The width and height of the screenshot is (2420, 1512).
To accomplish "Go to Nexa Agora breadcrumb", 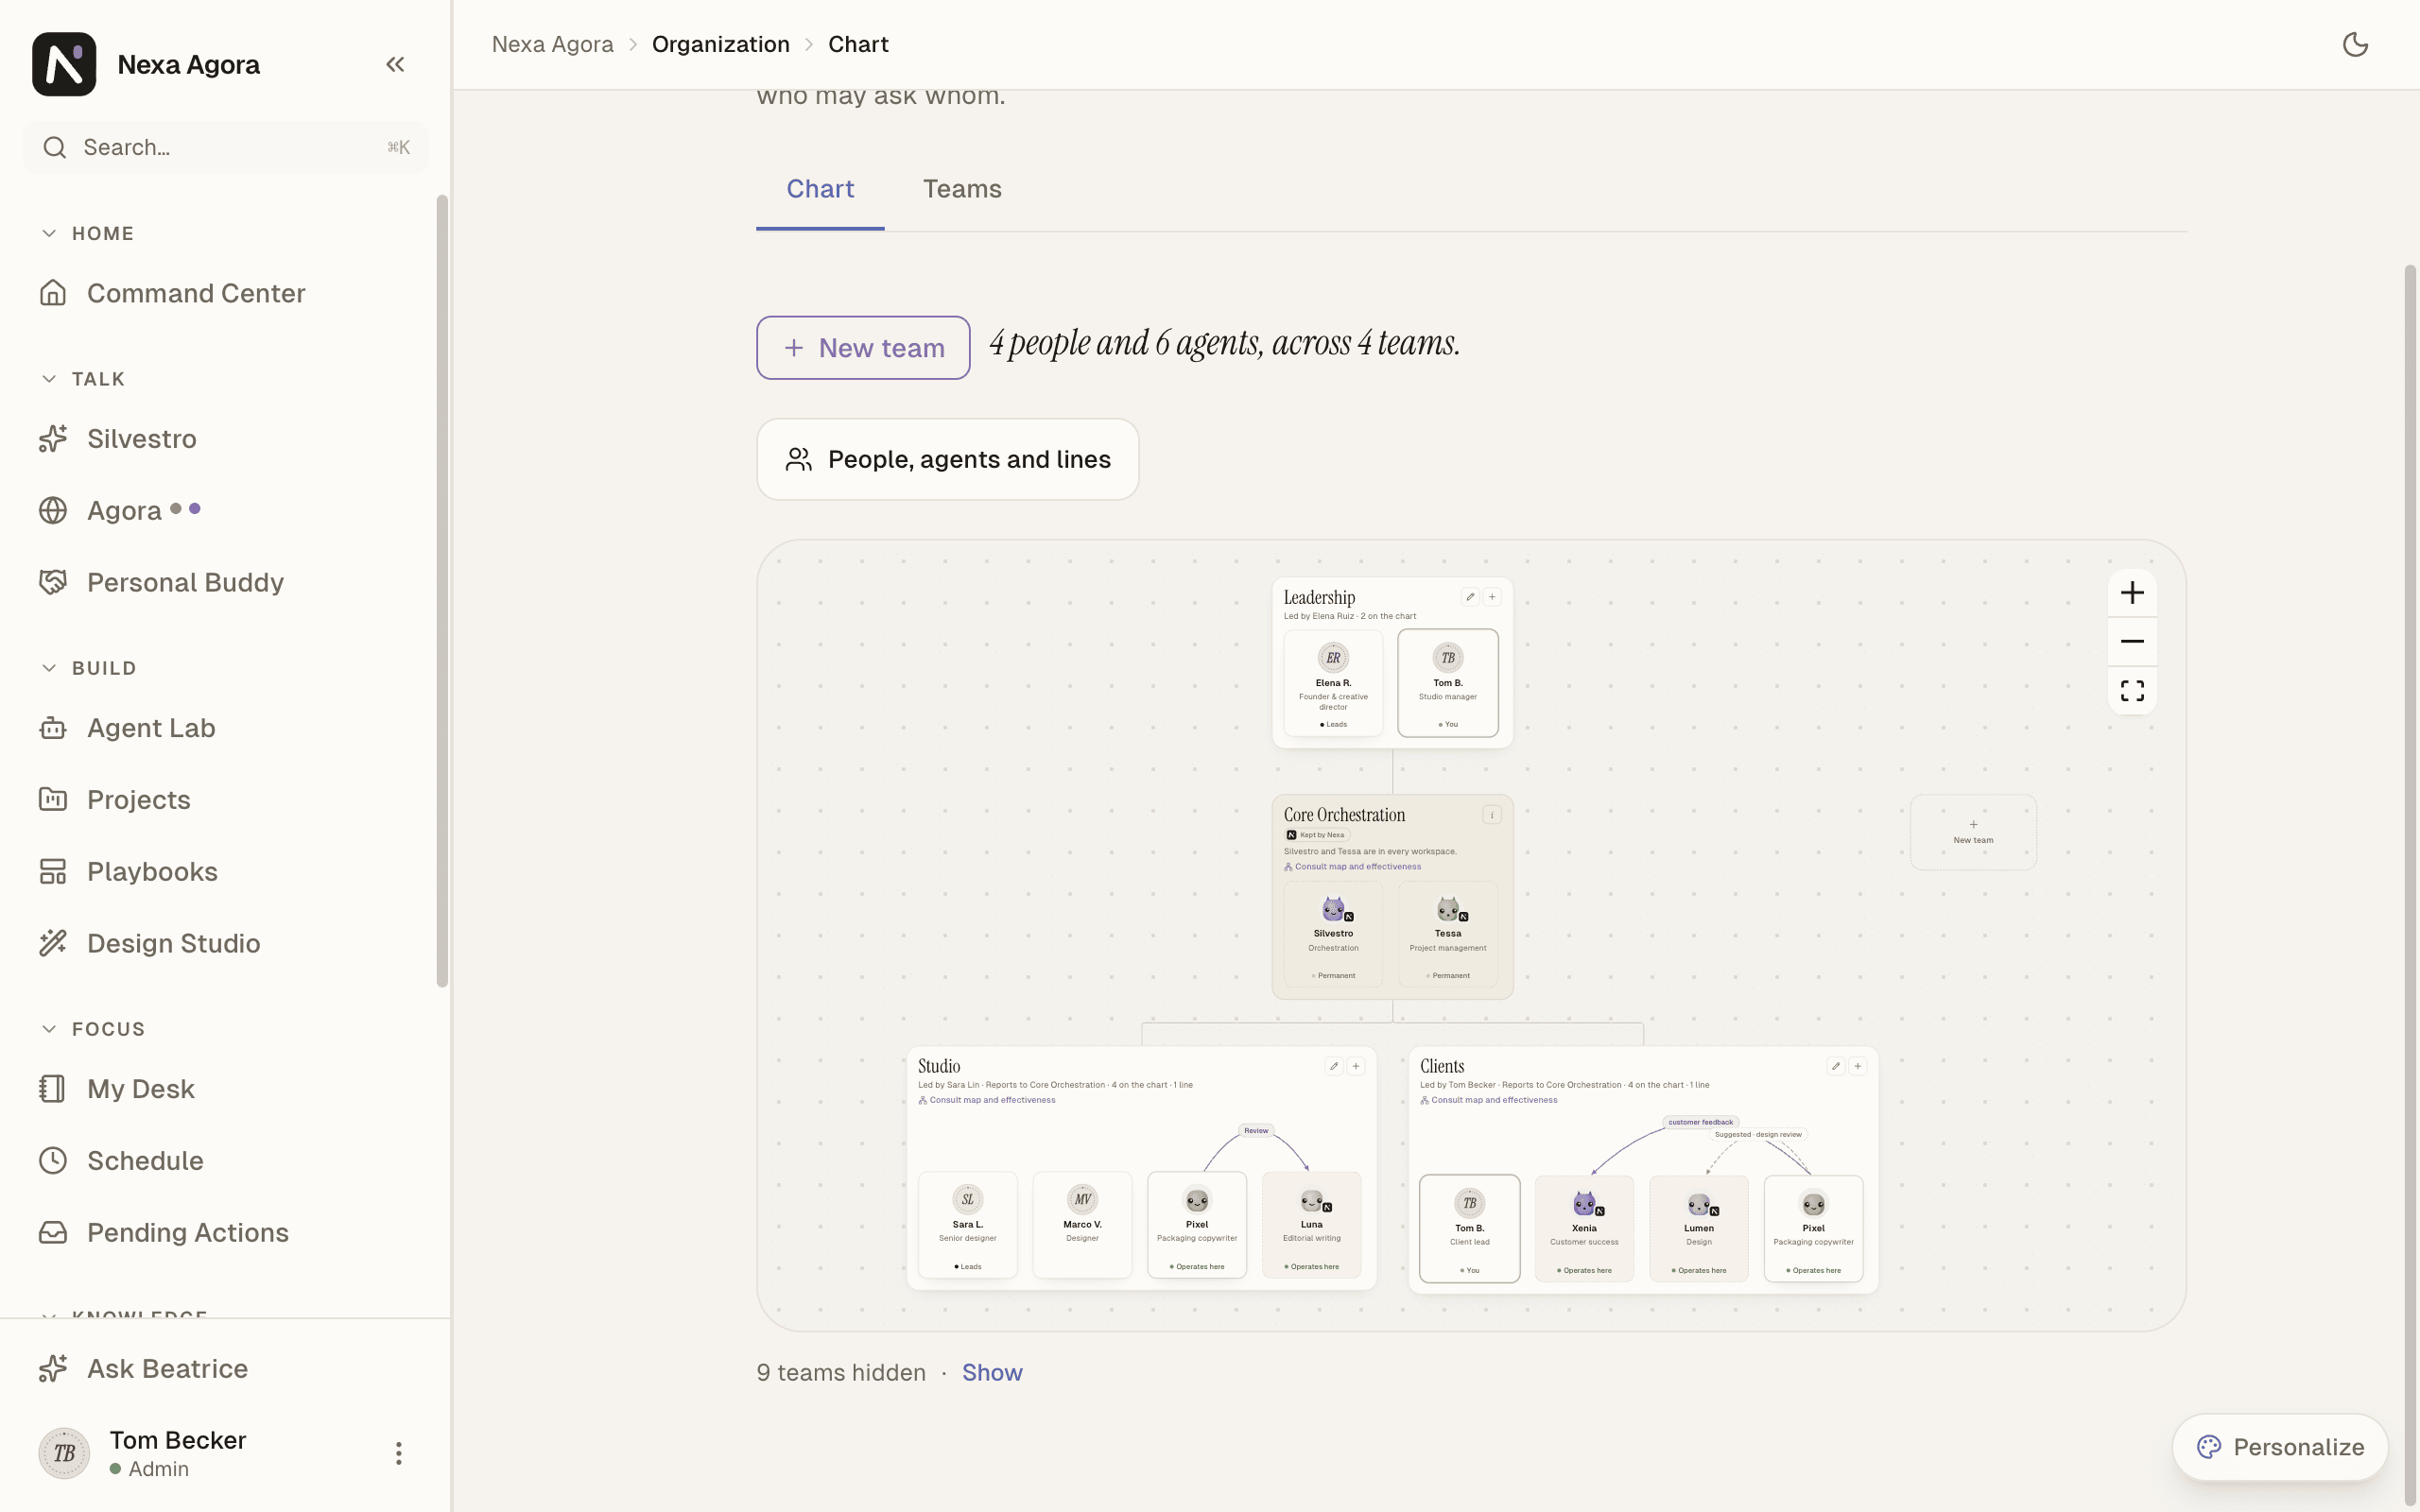I will 553,45.
